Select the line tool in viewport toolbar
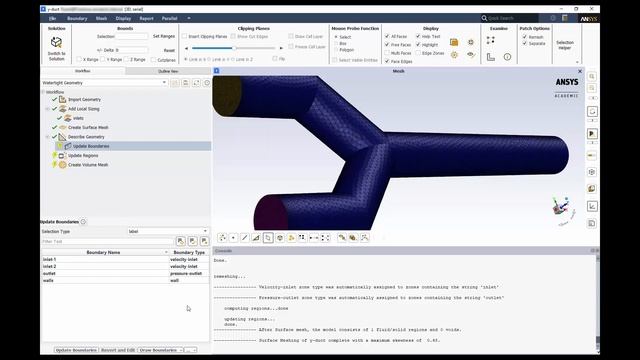This screenshot has width=640, height=360. (x=244, y=238)
